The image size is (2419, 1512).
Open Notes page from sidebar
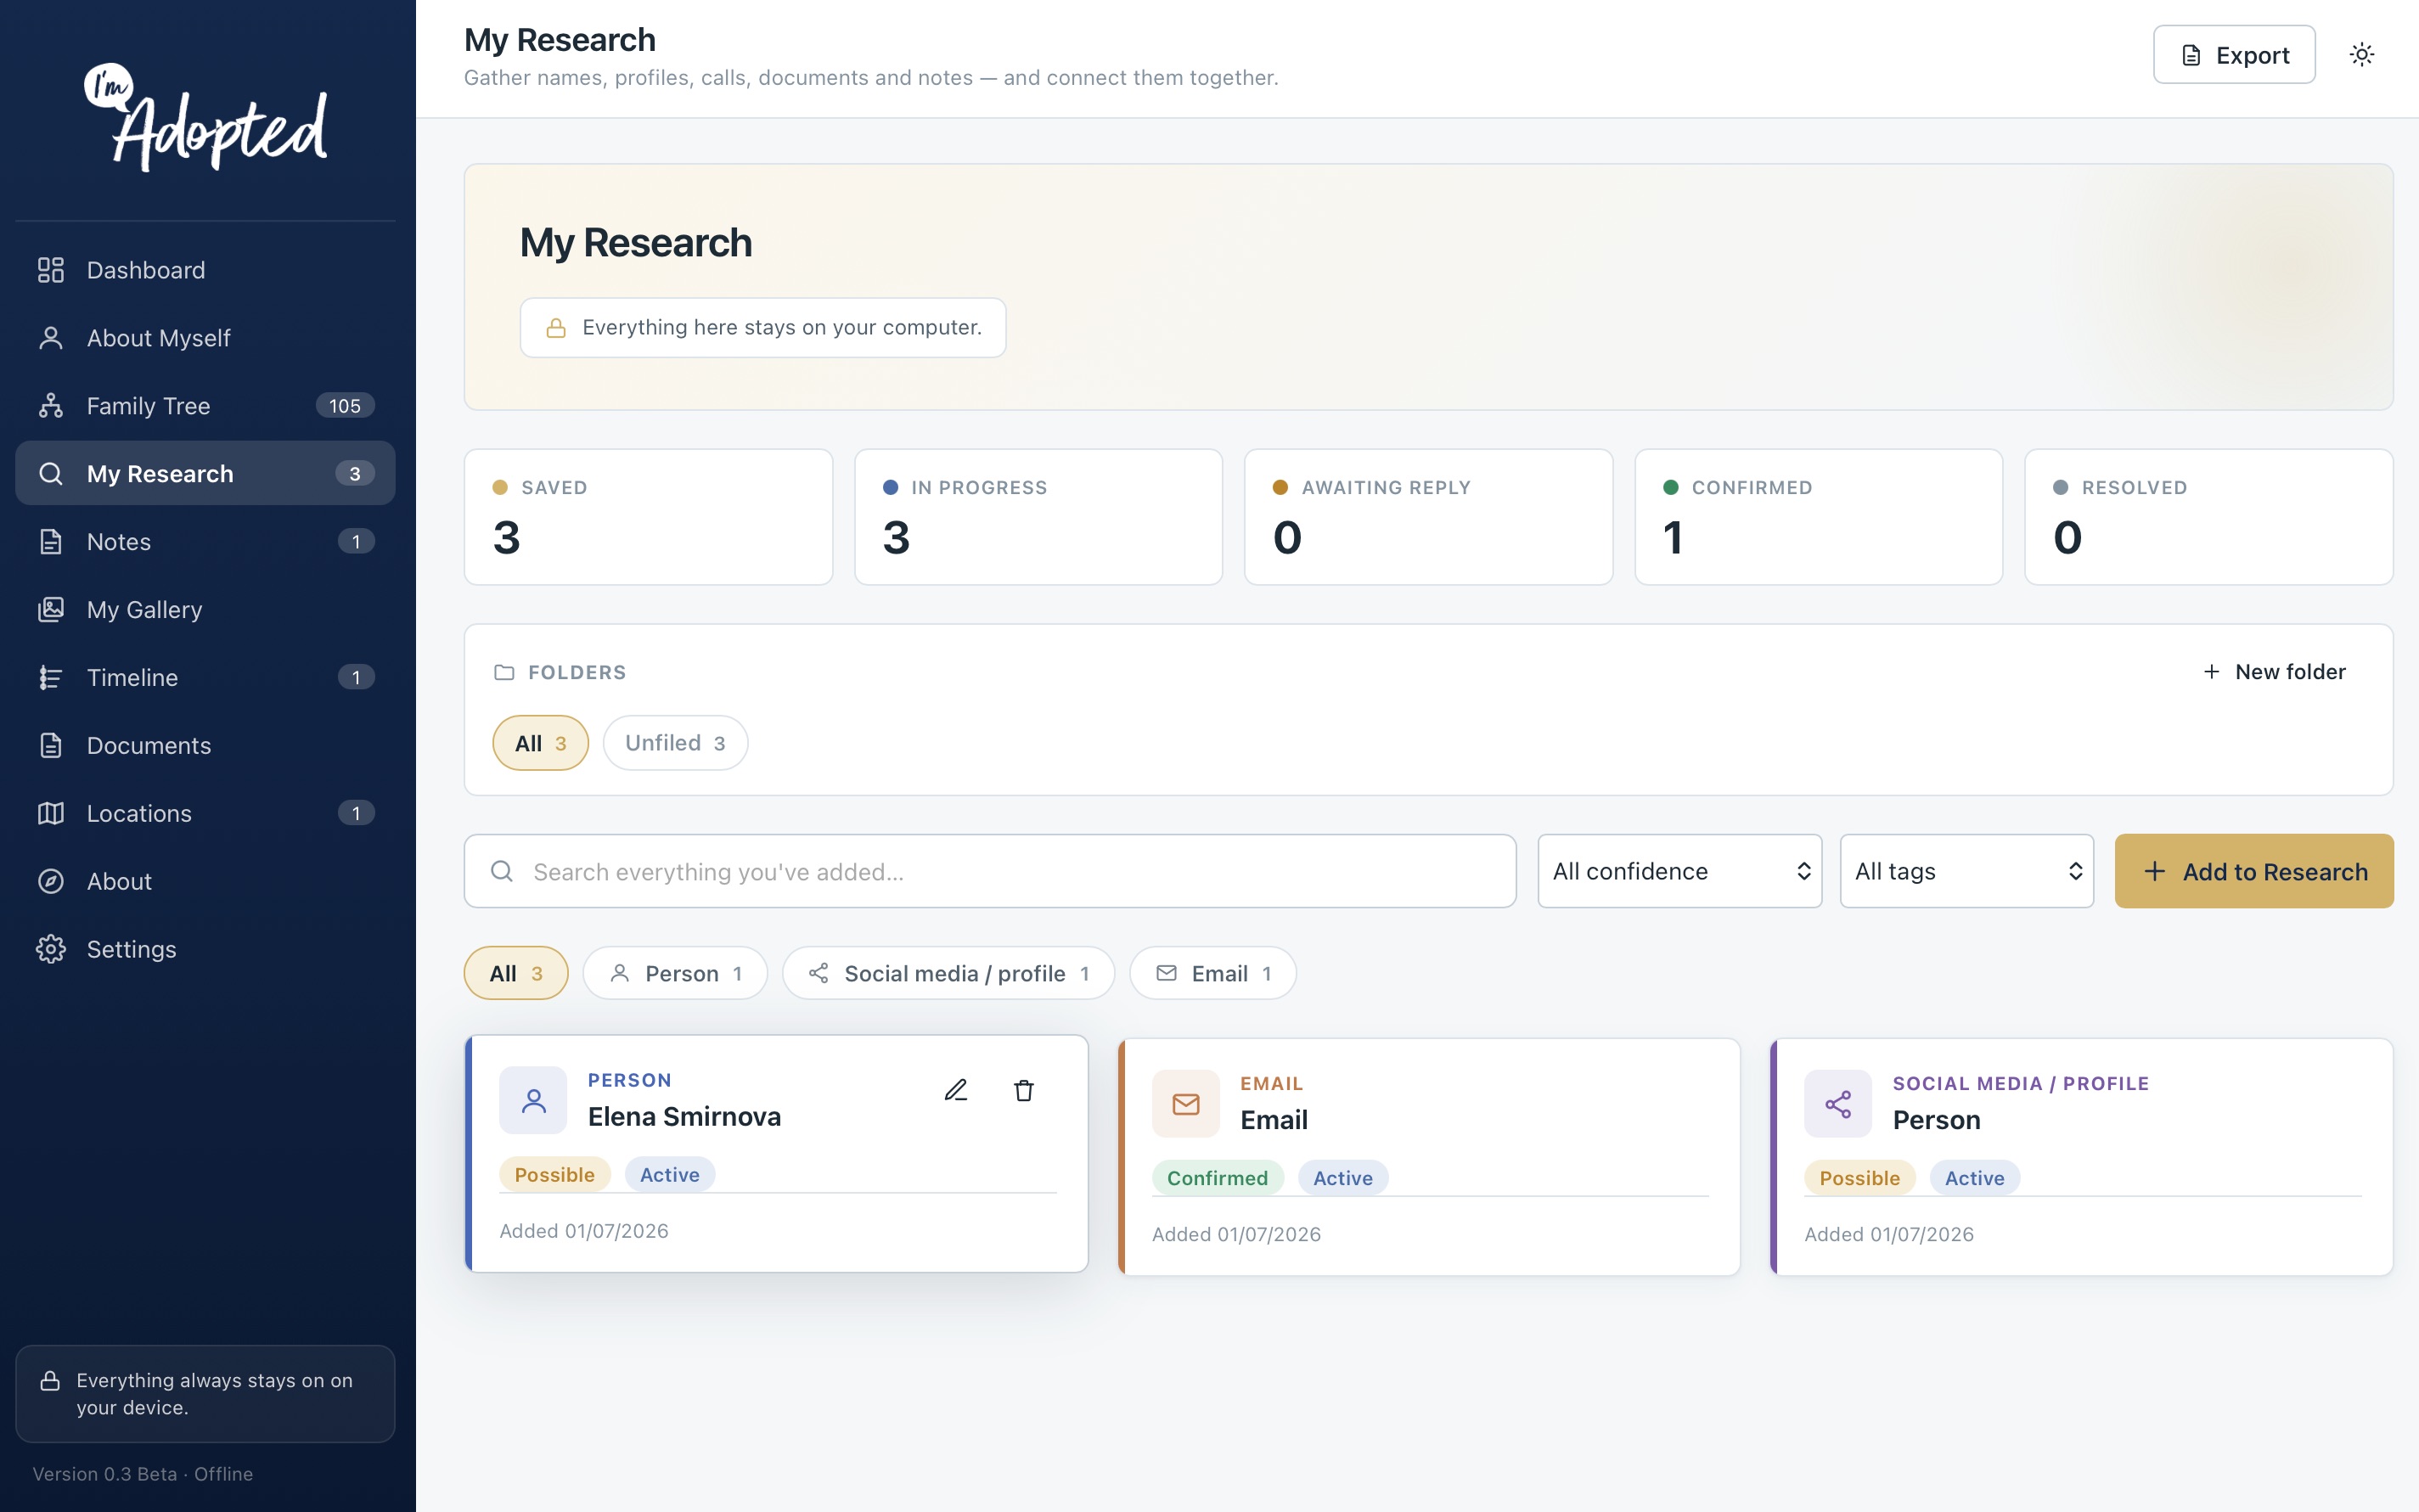click(x=205, y=542)
